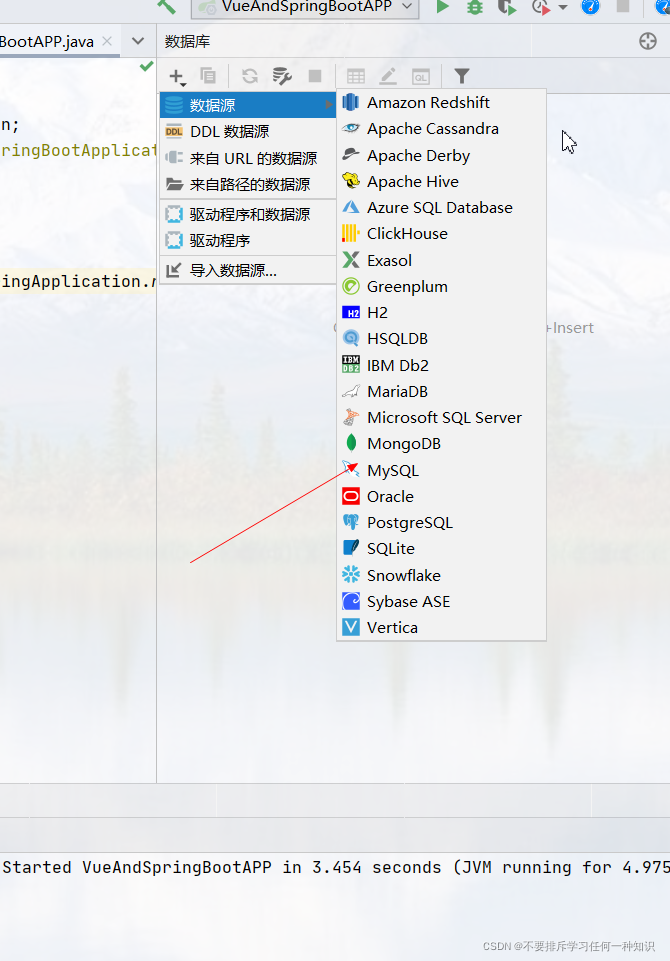Click the 数据库 panel title
670x961 pixels.
(x=187, y=42)
